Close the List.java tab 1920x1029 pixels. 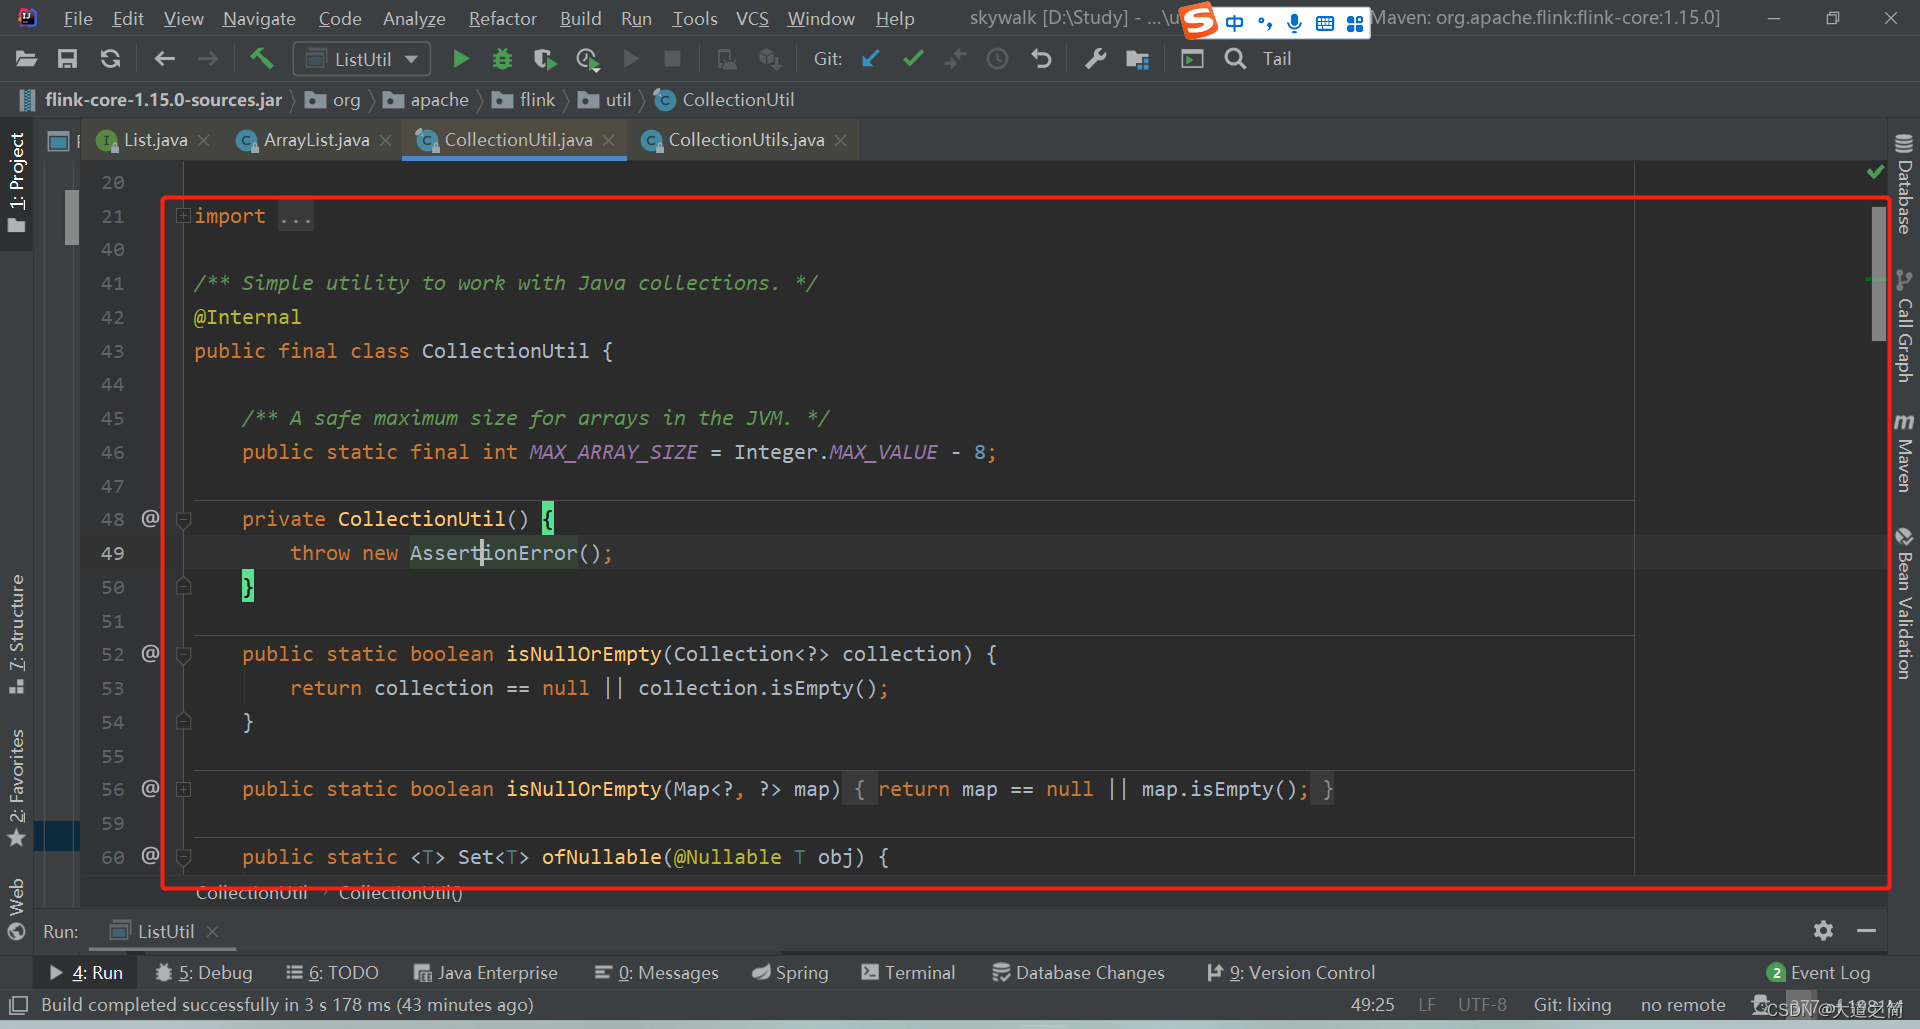(x=204, y=141)
